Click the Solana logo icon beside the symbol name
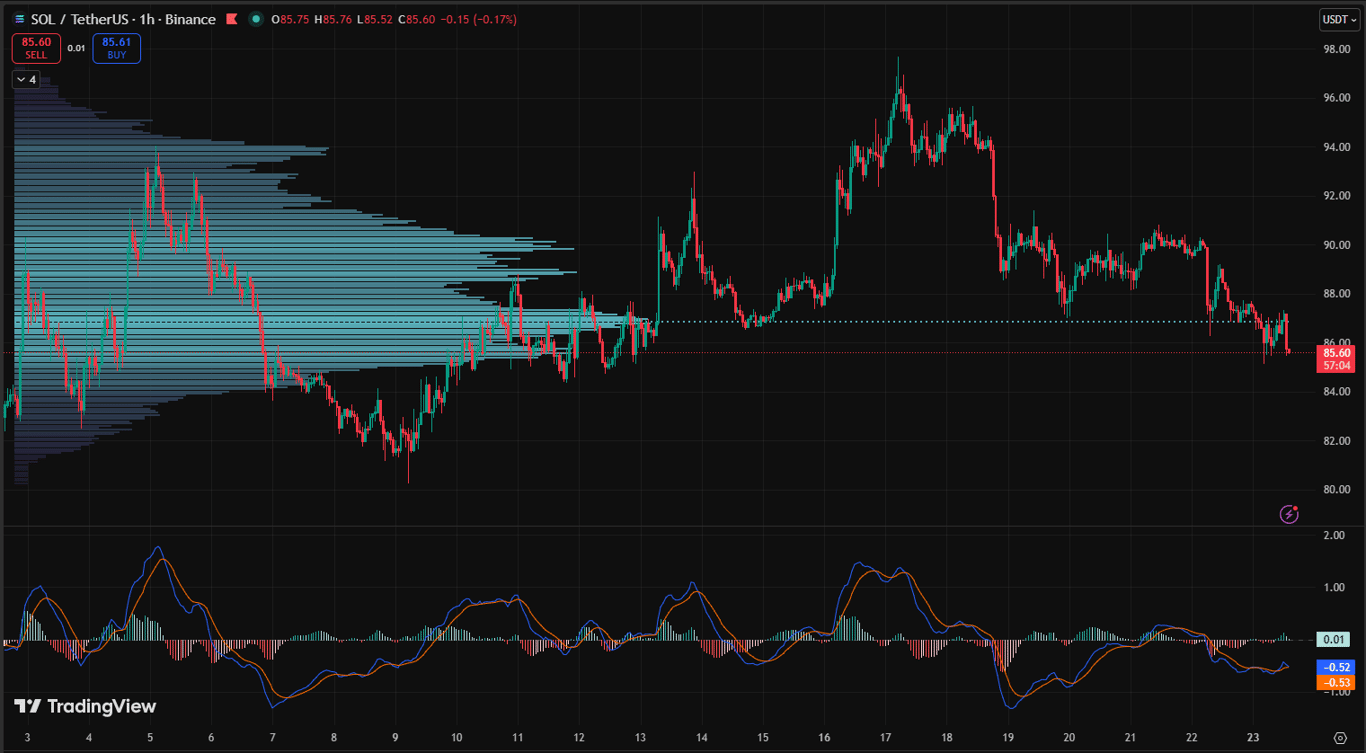The image size is (1366, 753). coord(19,19)
